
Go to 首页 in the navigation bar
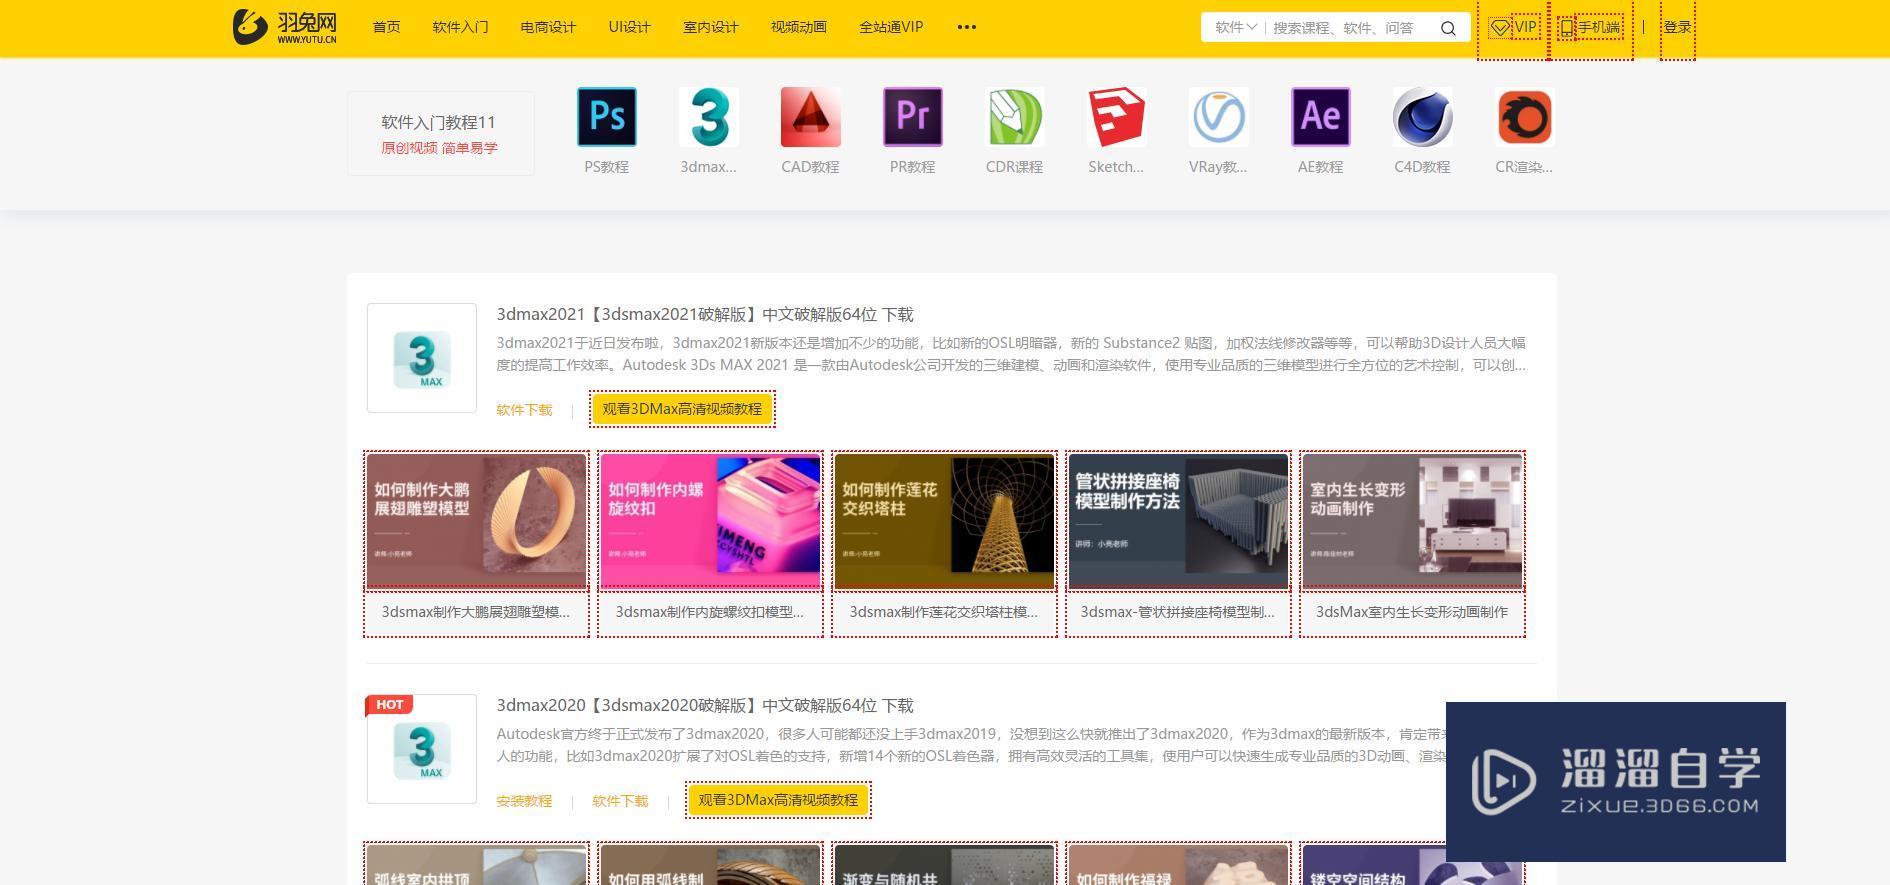(386, 27)
